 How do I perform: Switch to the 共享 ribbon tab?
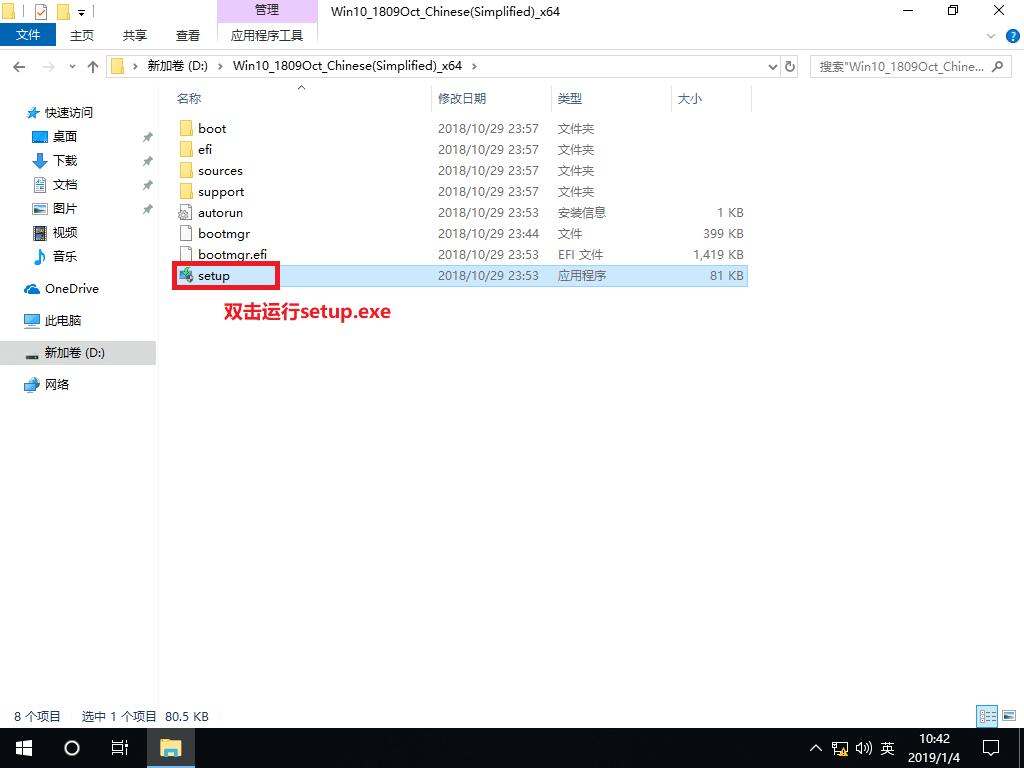coord(135,35)
